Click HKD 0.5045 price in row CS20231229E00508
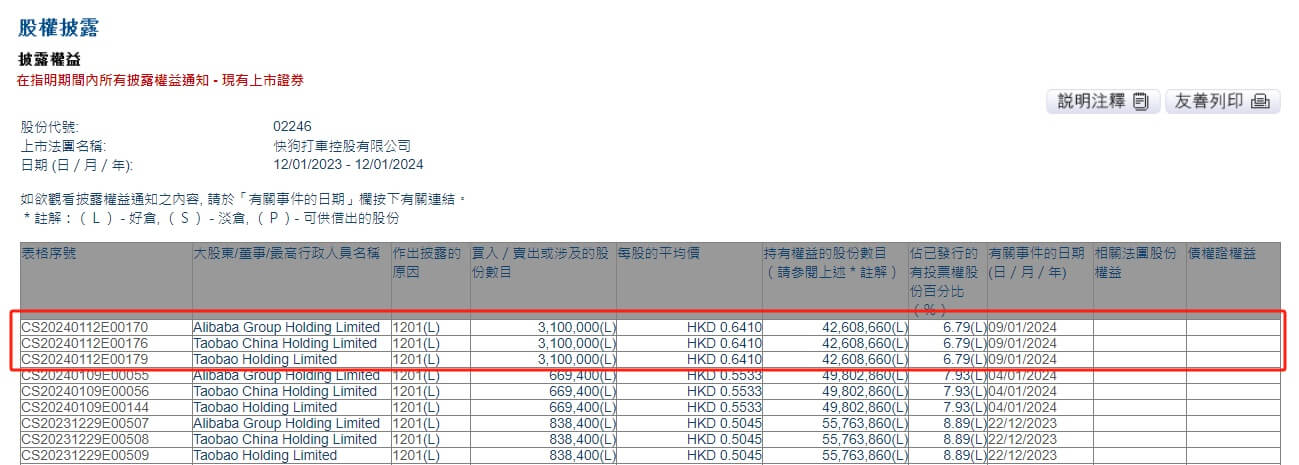The height and width of the screenshot is (465, 1299). tap(723, 439)
